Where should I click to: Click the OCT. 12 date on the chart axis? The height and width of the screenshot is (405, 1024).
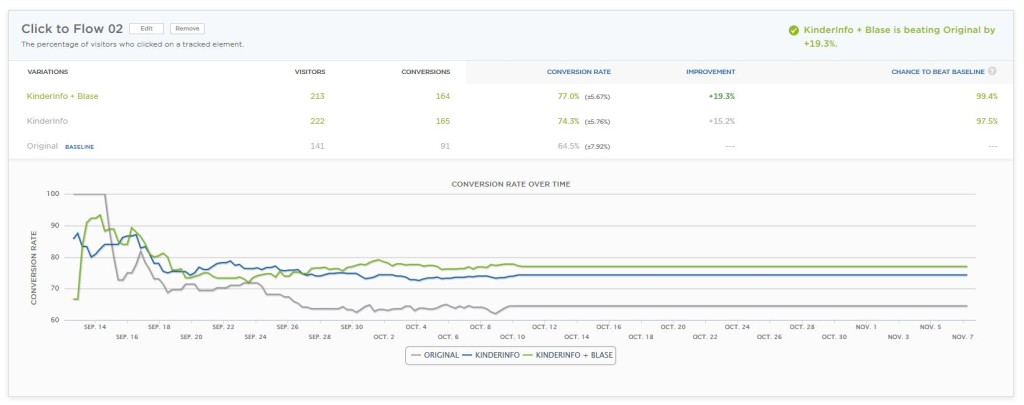[x=545, y=326]
